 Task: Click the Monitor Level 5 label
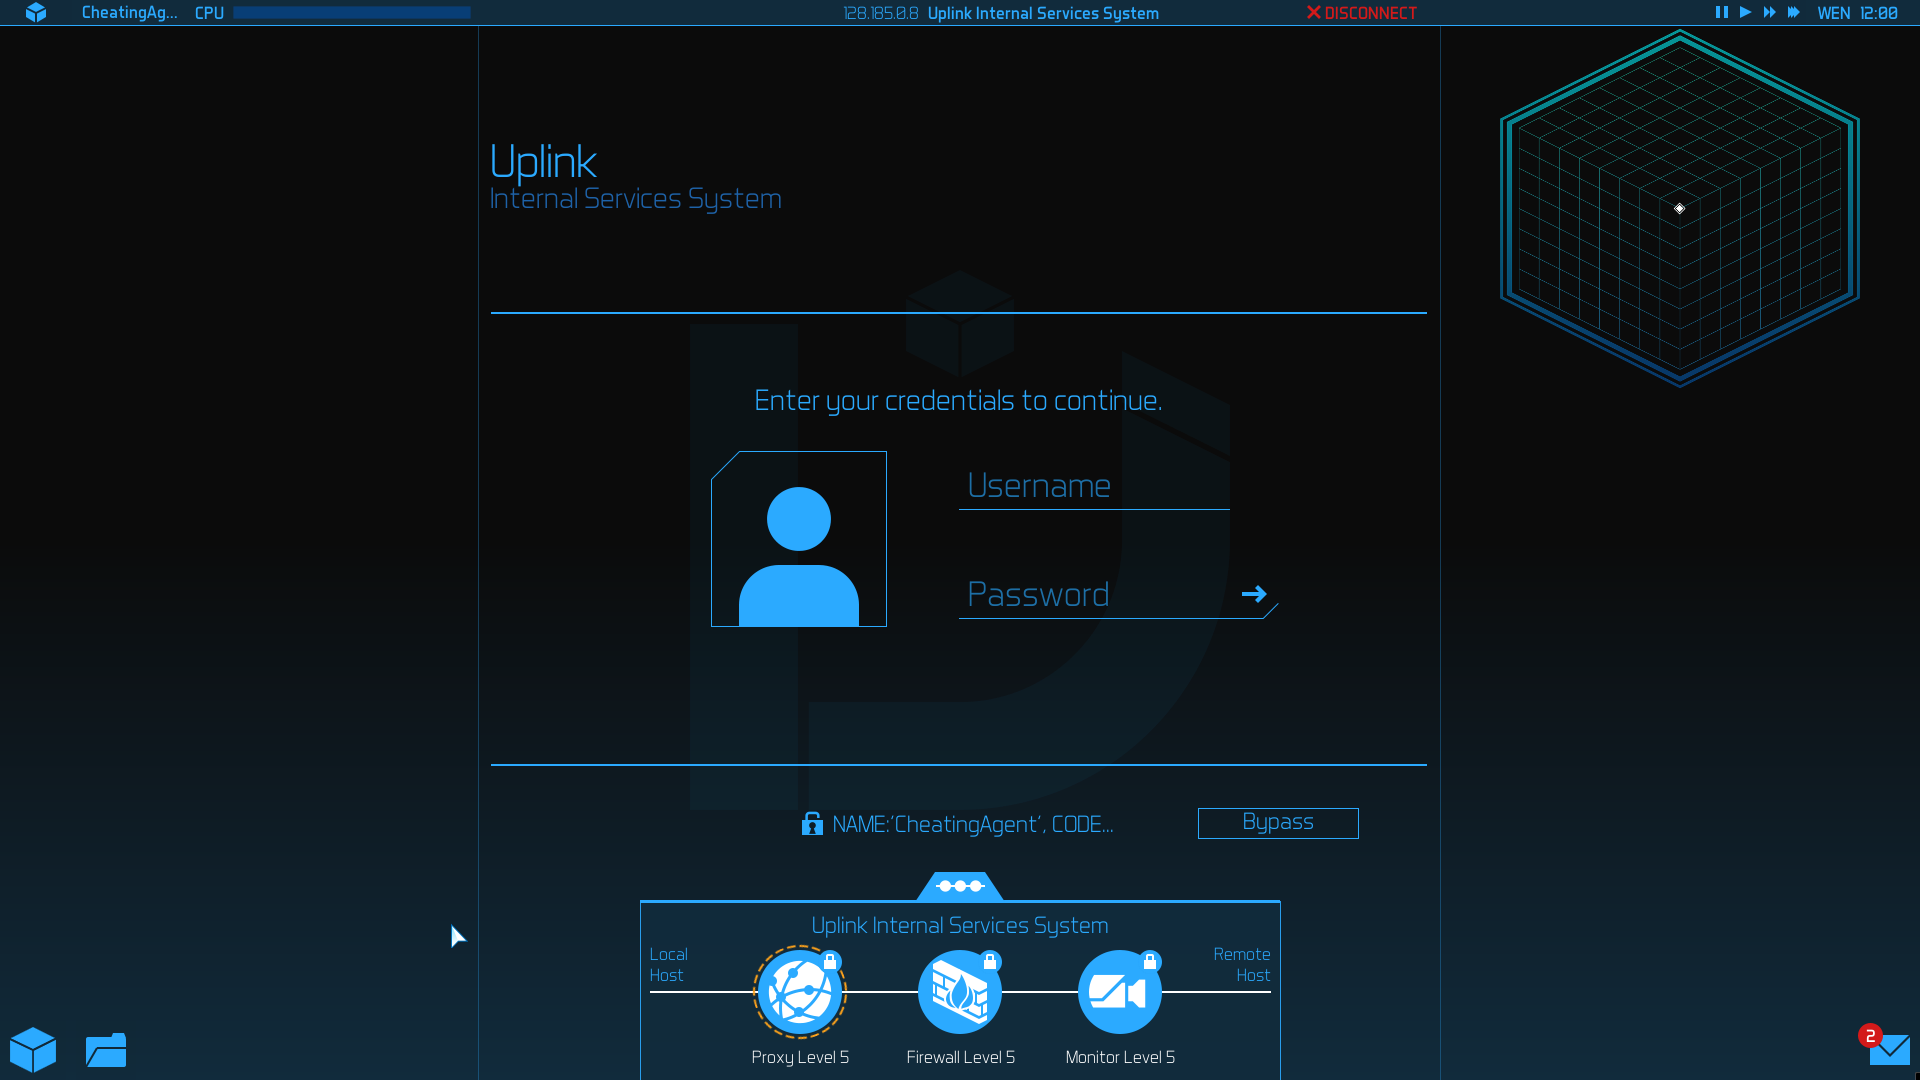1120,1057
